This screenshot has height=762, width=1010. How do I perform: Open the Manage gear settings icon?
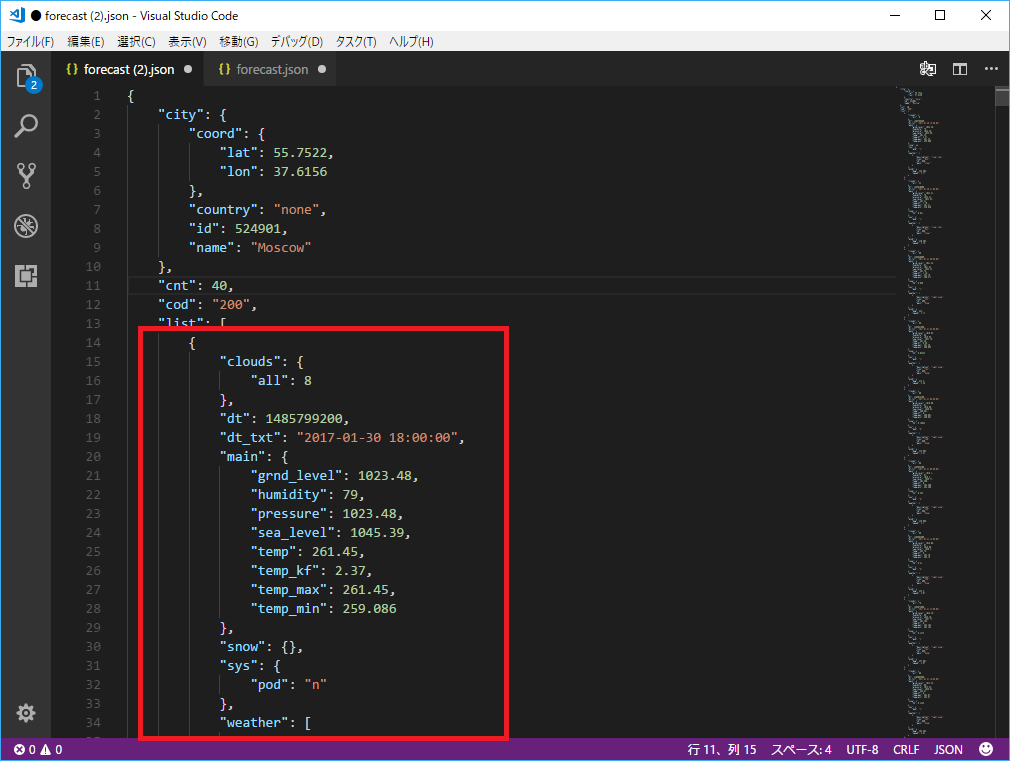[26, 712]
